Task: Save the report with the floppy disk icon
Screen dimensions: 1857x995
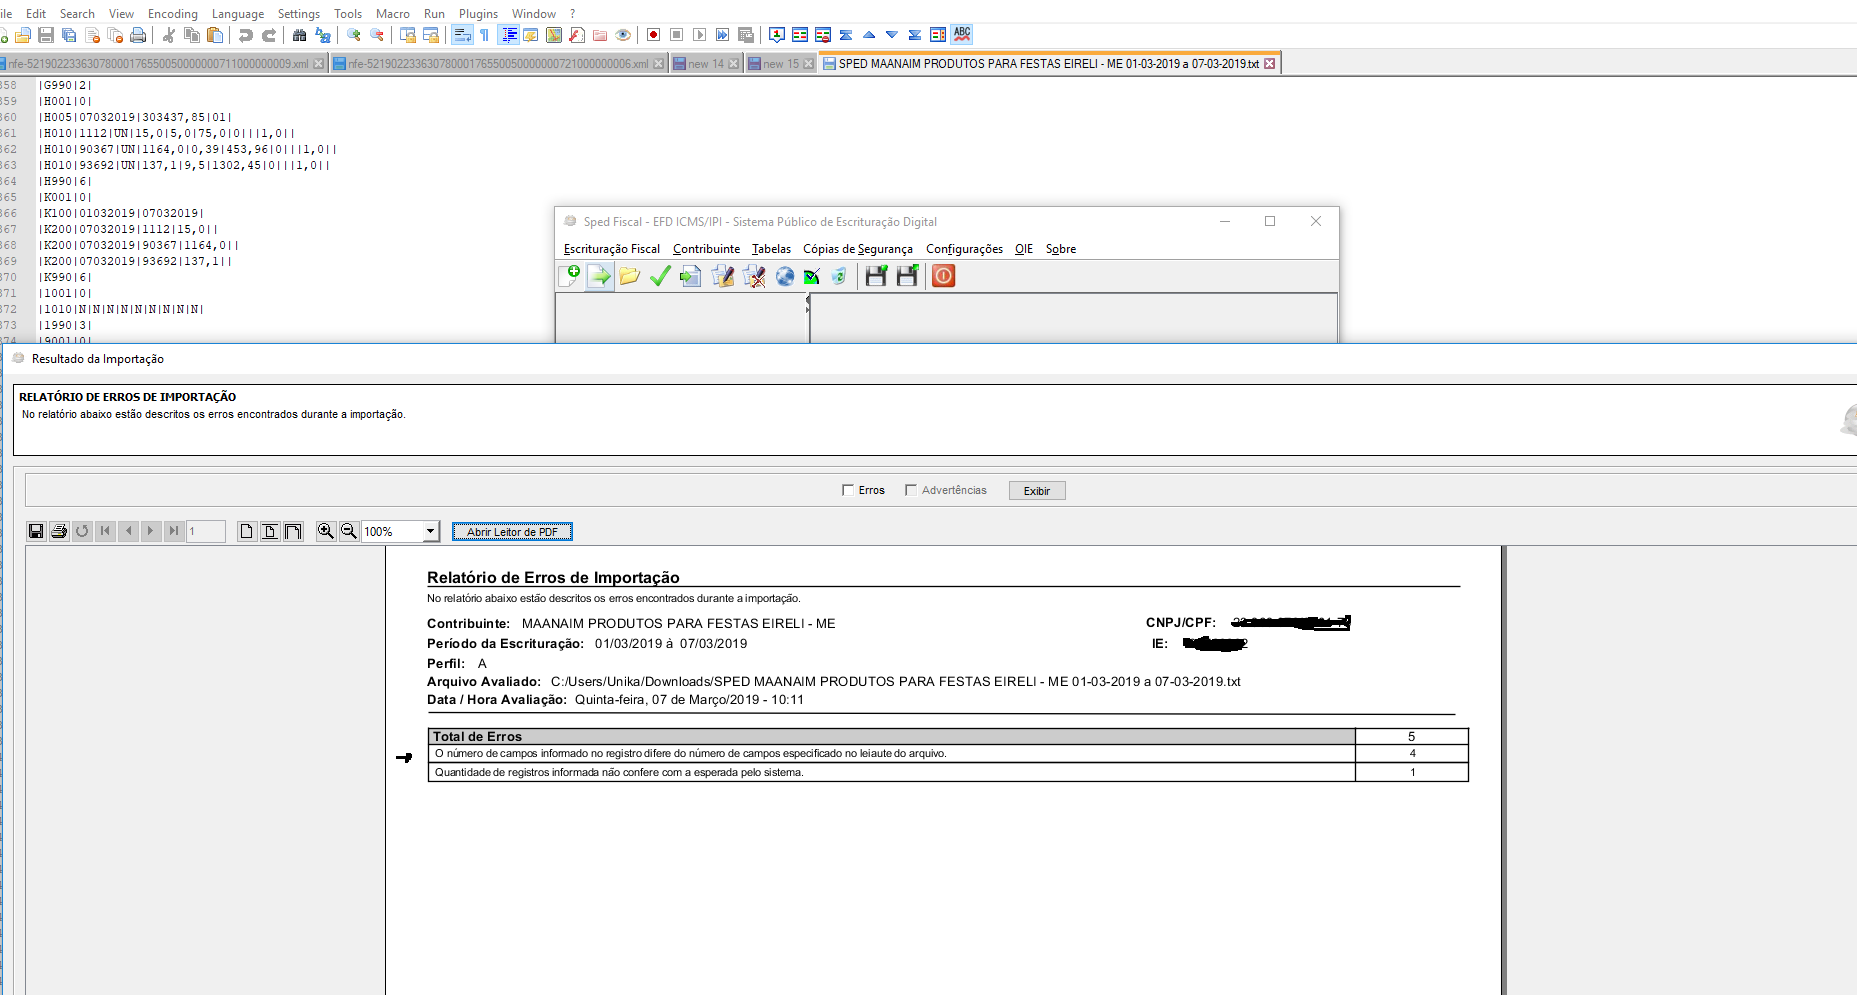Action: (x=36, y=531)
